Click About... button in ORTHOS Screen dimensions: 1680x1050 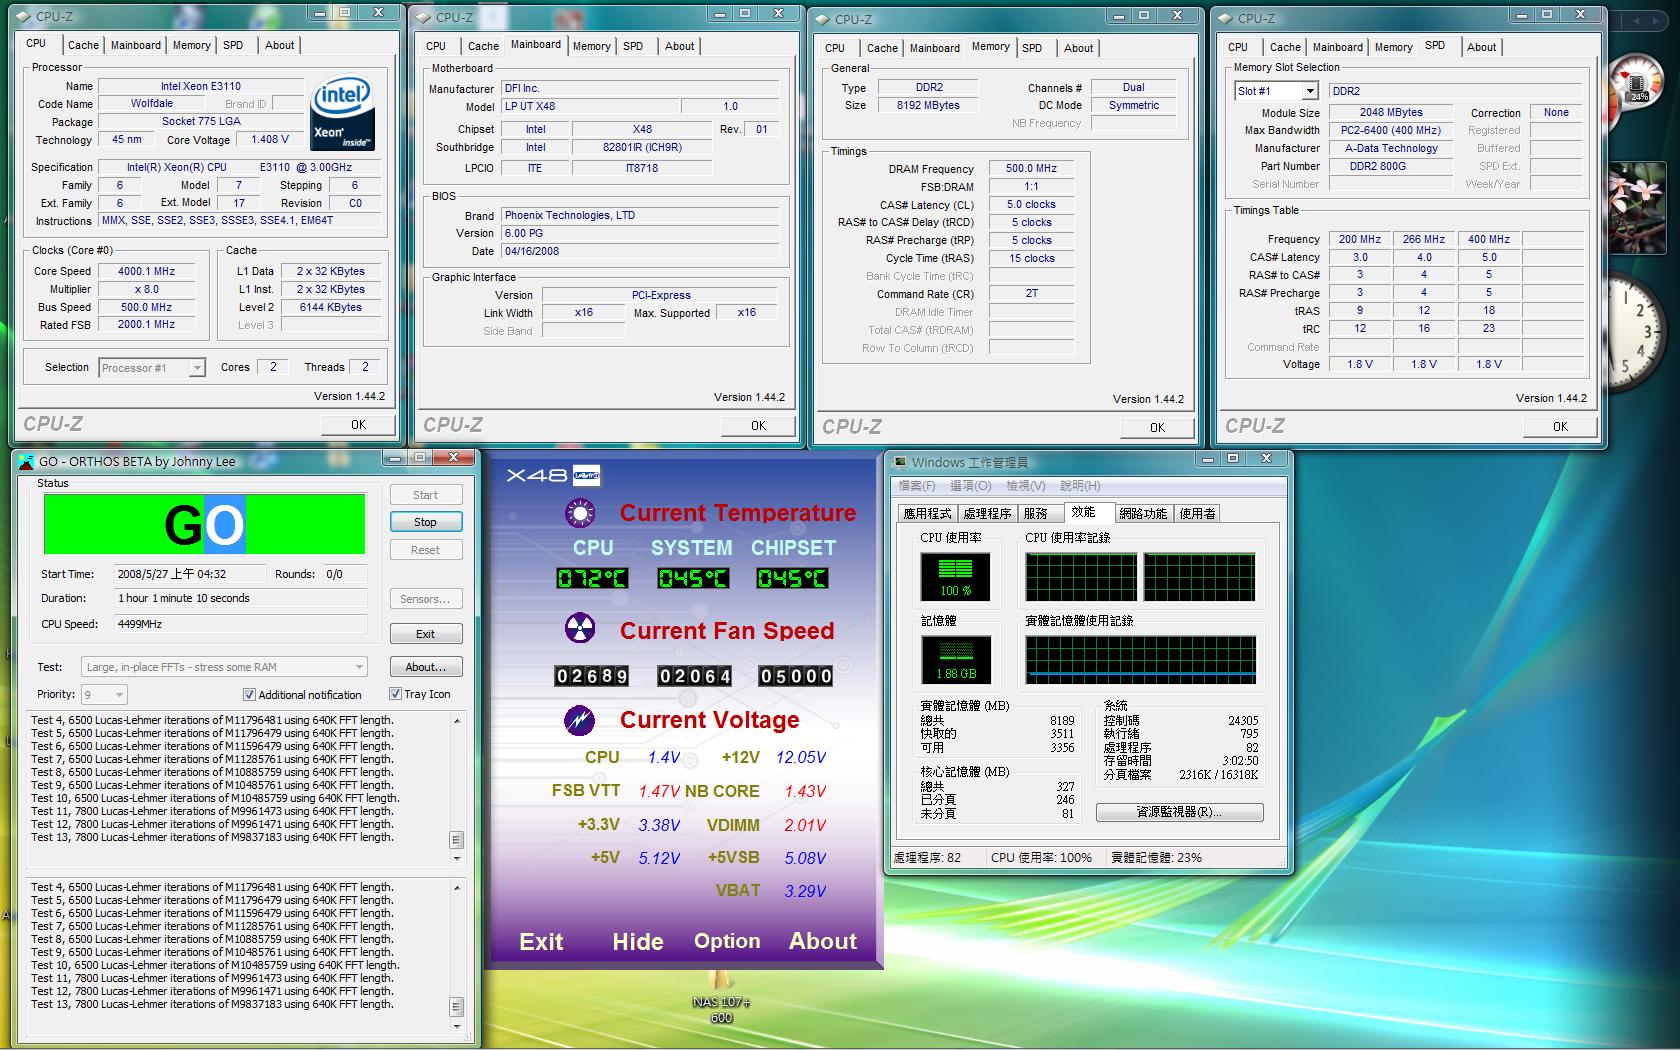pos(425,667)
